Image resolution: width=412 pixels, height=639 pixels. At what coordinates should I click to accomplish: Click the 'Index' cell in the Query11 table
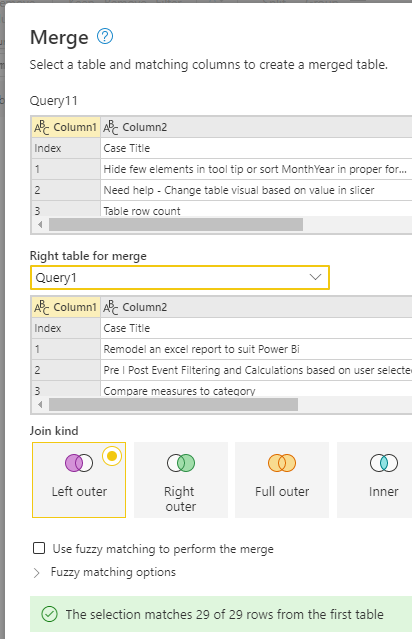pos(66,148)
